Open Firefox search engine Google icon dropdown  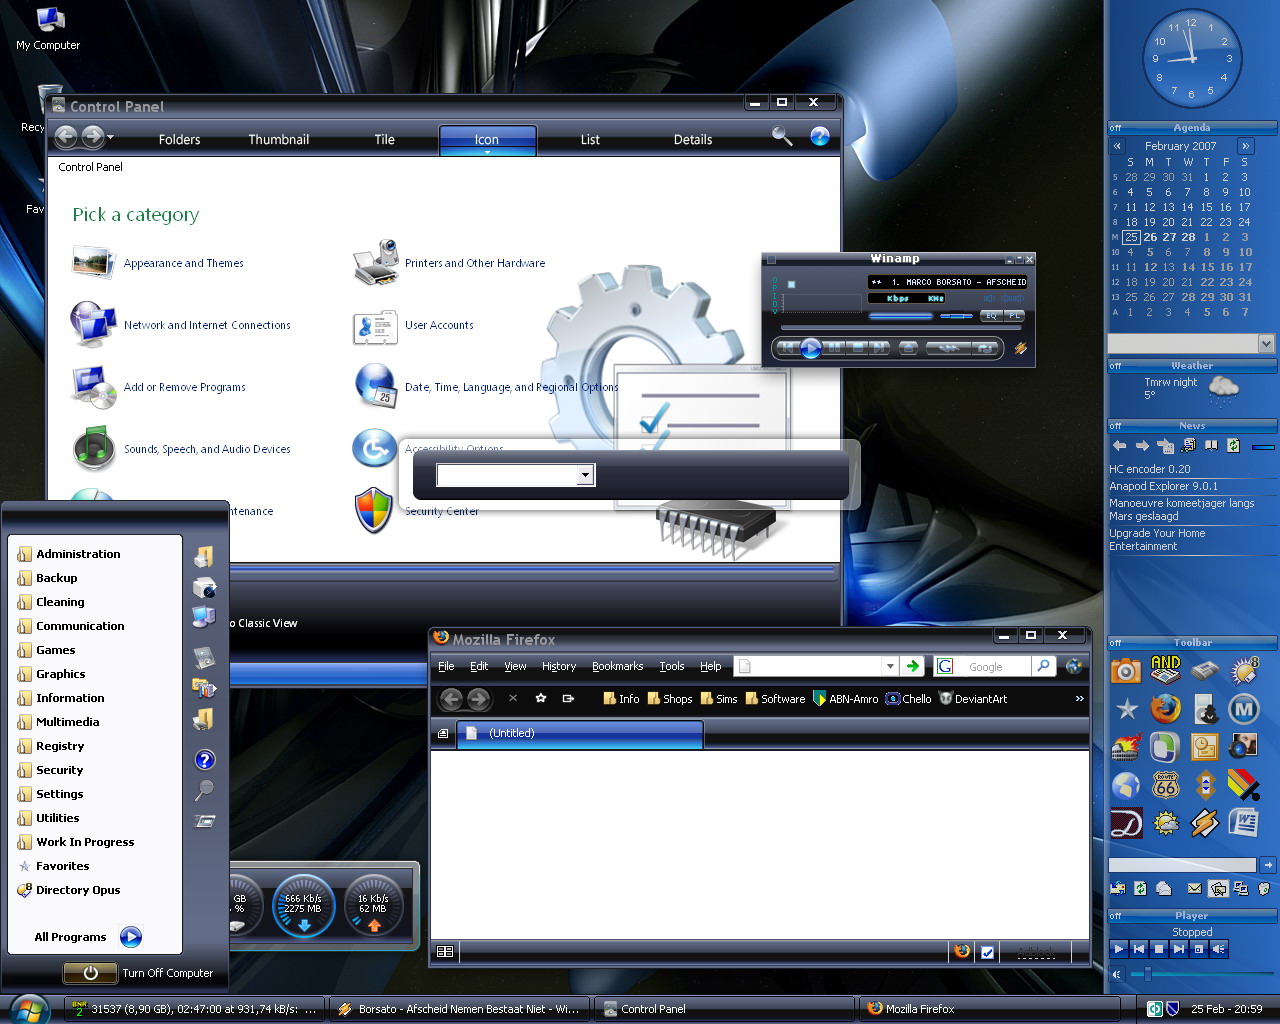tap(946, 666)
